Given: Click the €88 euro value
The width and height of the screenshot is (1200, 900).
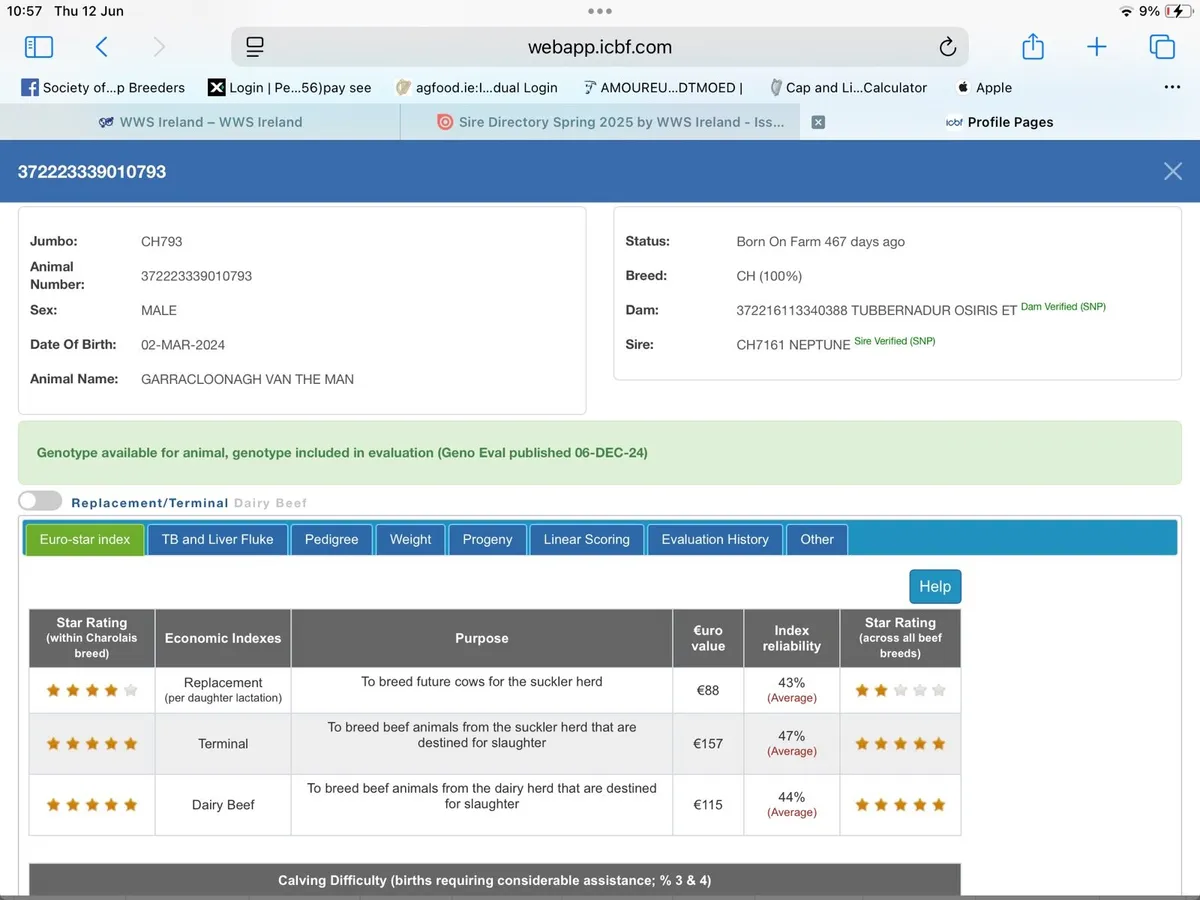Looking at the screenshot, I should pos(708,690).
